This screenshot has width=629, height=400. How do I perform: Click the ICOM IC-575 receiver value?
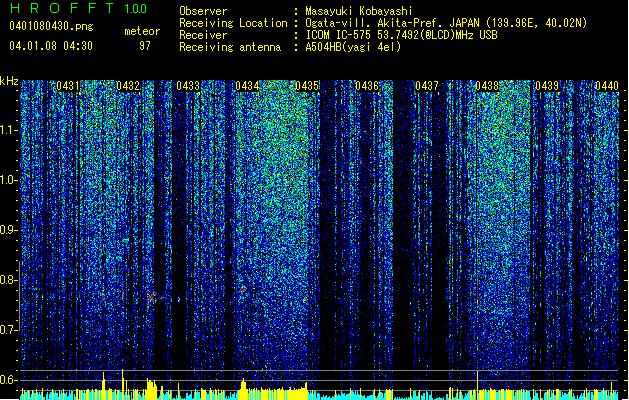401,35
